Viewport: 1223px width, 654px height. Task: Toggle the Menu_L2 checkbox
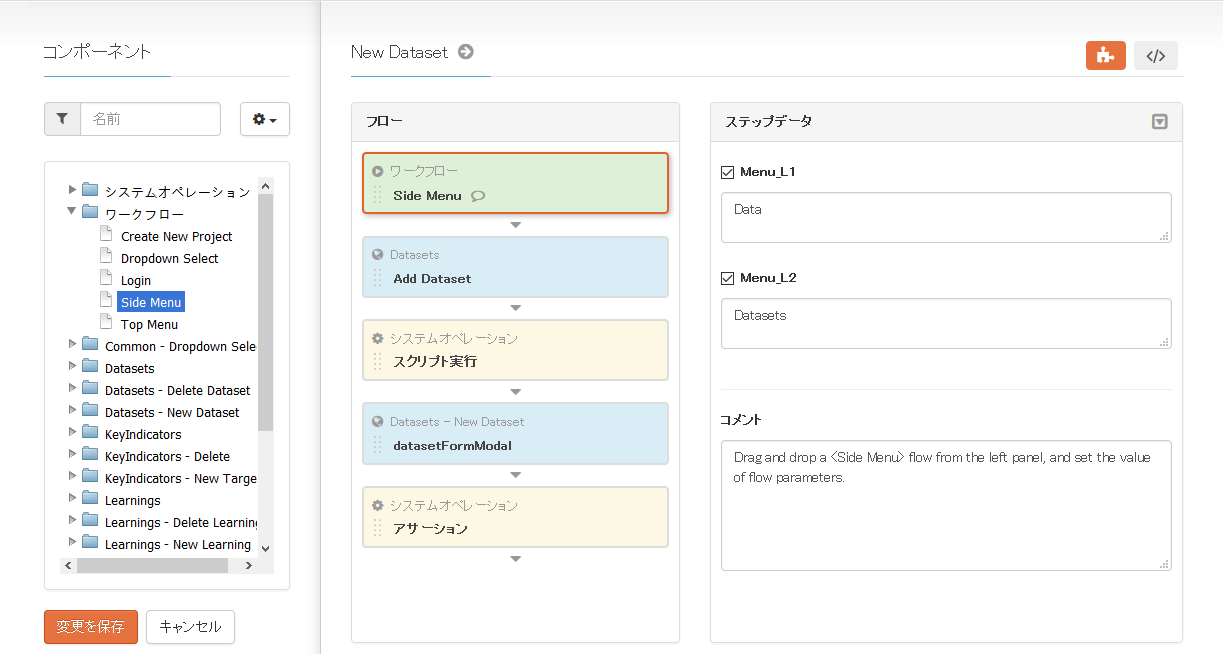[x=727, y=278]
